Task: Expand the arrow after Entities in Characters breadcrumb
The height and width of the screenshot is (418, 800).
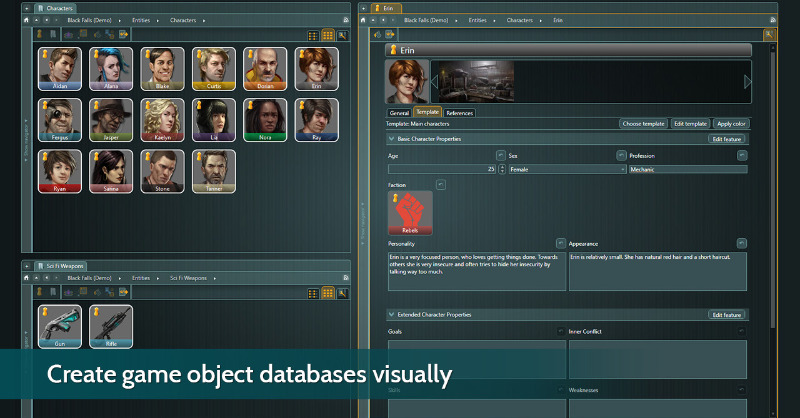Action: click(158, 20)
